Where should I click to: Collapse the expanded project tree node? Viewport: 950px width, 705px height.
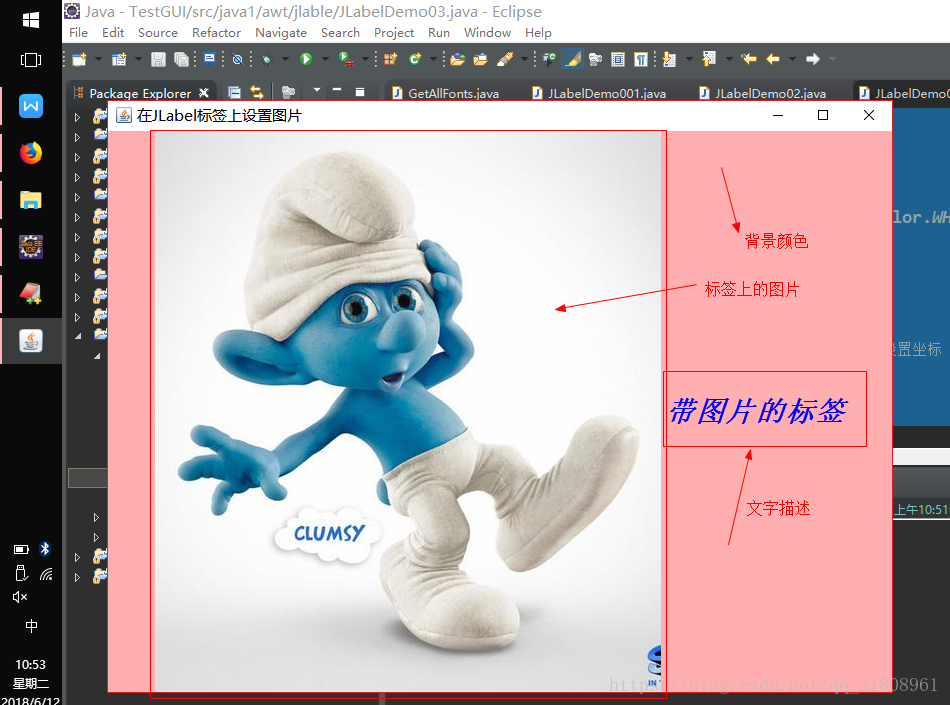coord(78,336)
